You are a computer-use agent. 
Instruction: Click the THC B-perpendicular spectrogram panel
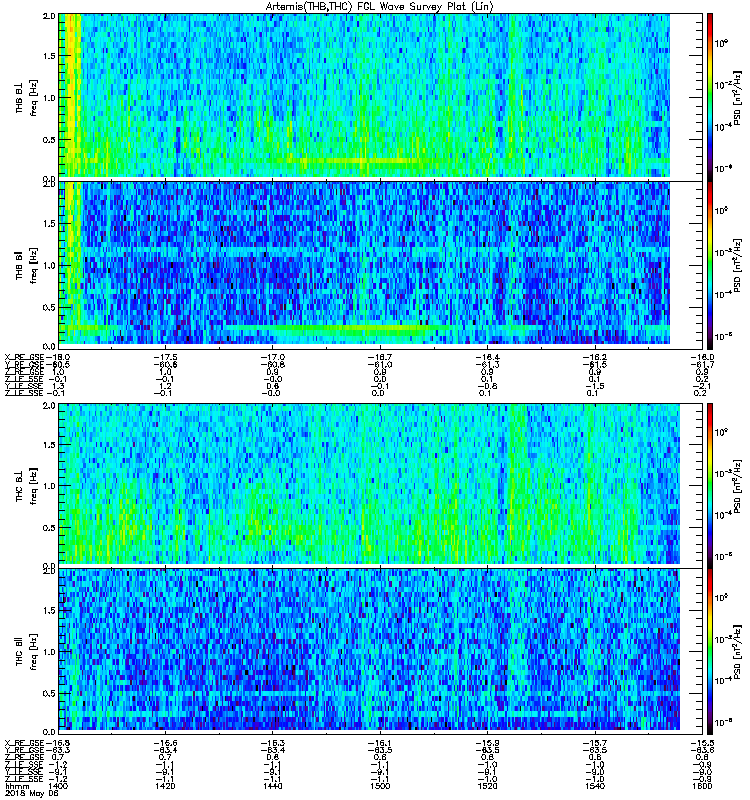coord(380,484)
